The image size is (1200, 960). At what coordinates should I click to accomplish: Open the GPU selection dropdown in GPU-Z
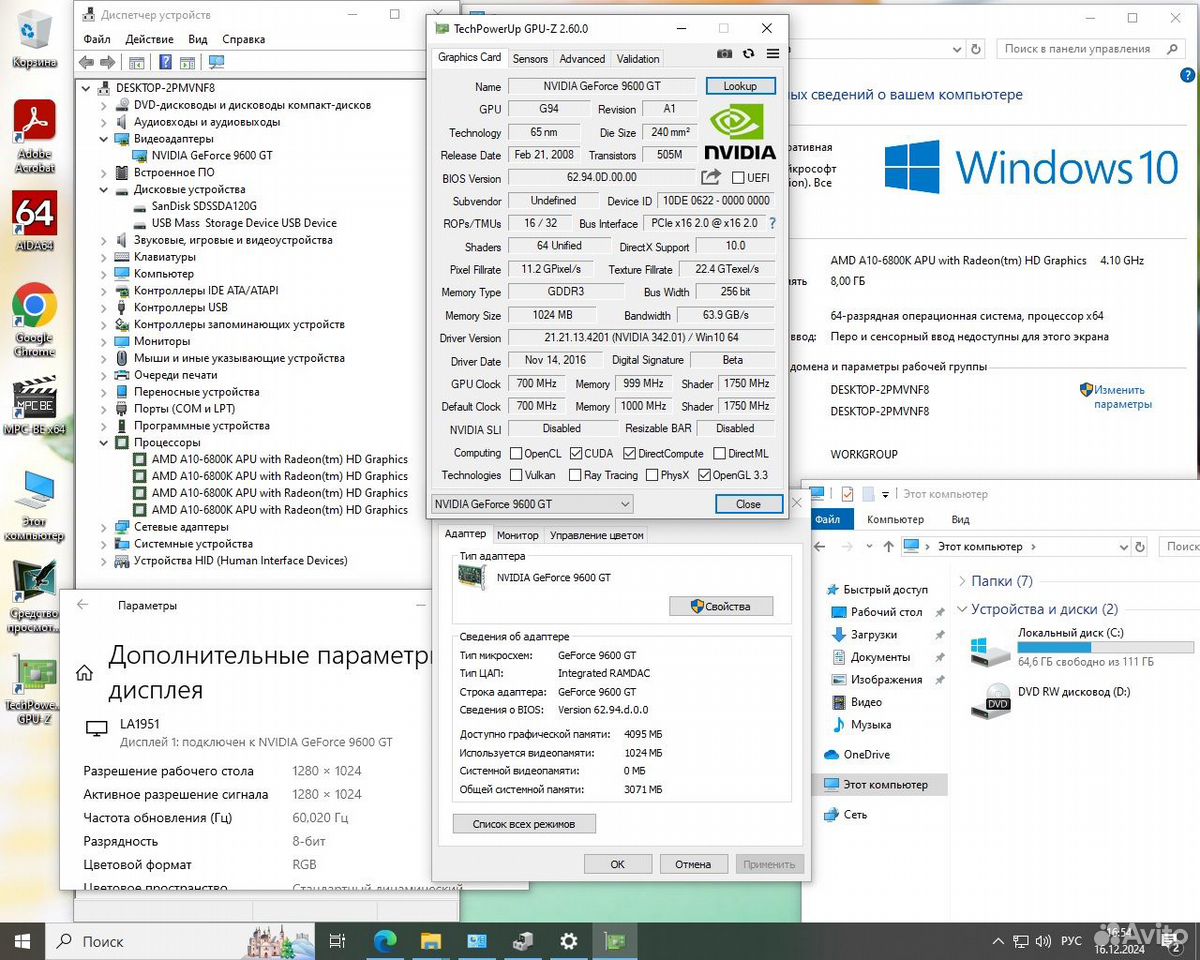point(532,504)
